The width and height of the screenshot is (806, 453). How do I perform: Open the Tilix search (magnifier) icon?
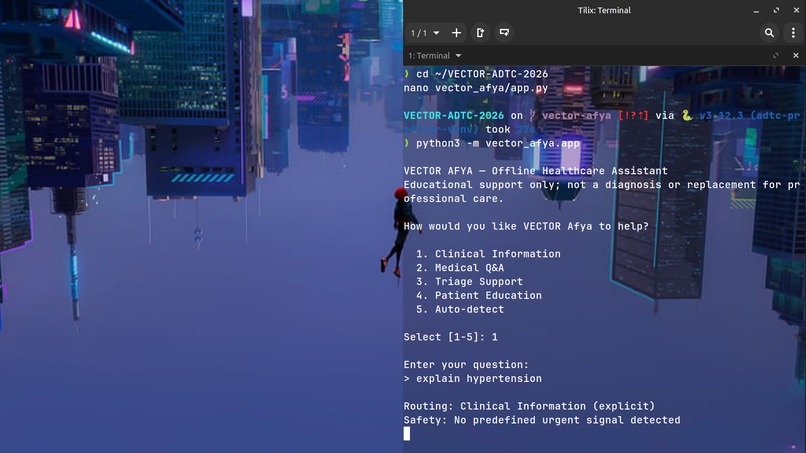(x=769, y=33)
